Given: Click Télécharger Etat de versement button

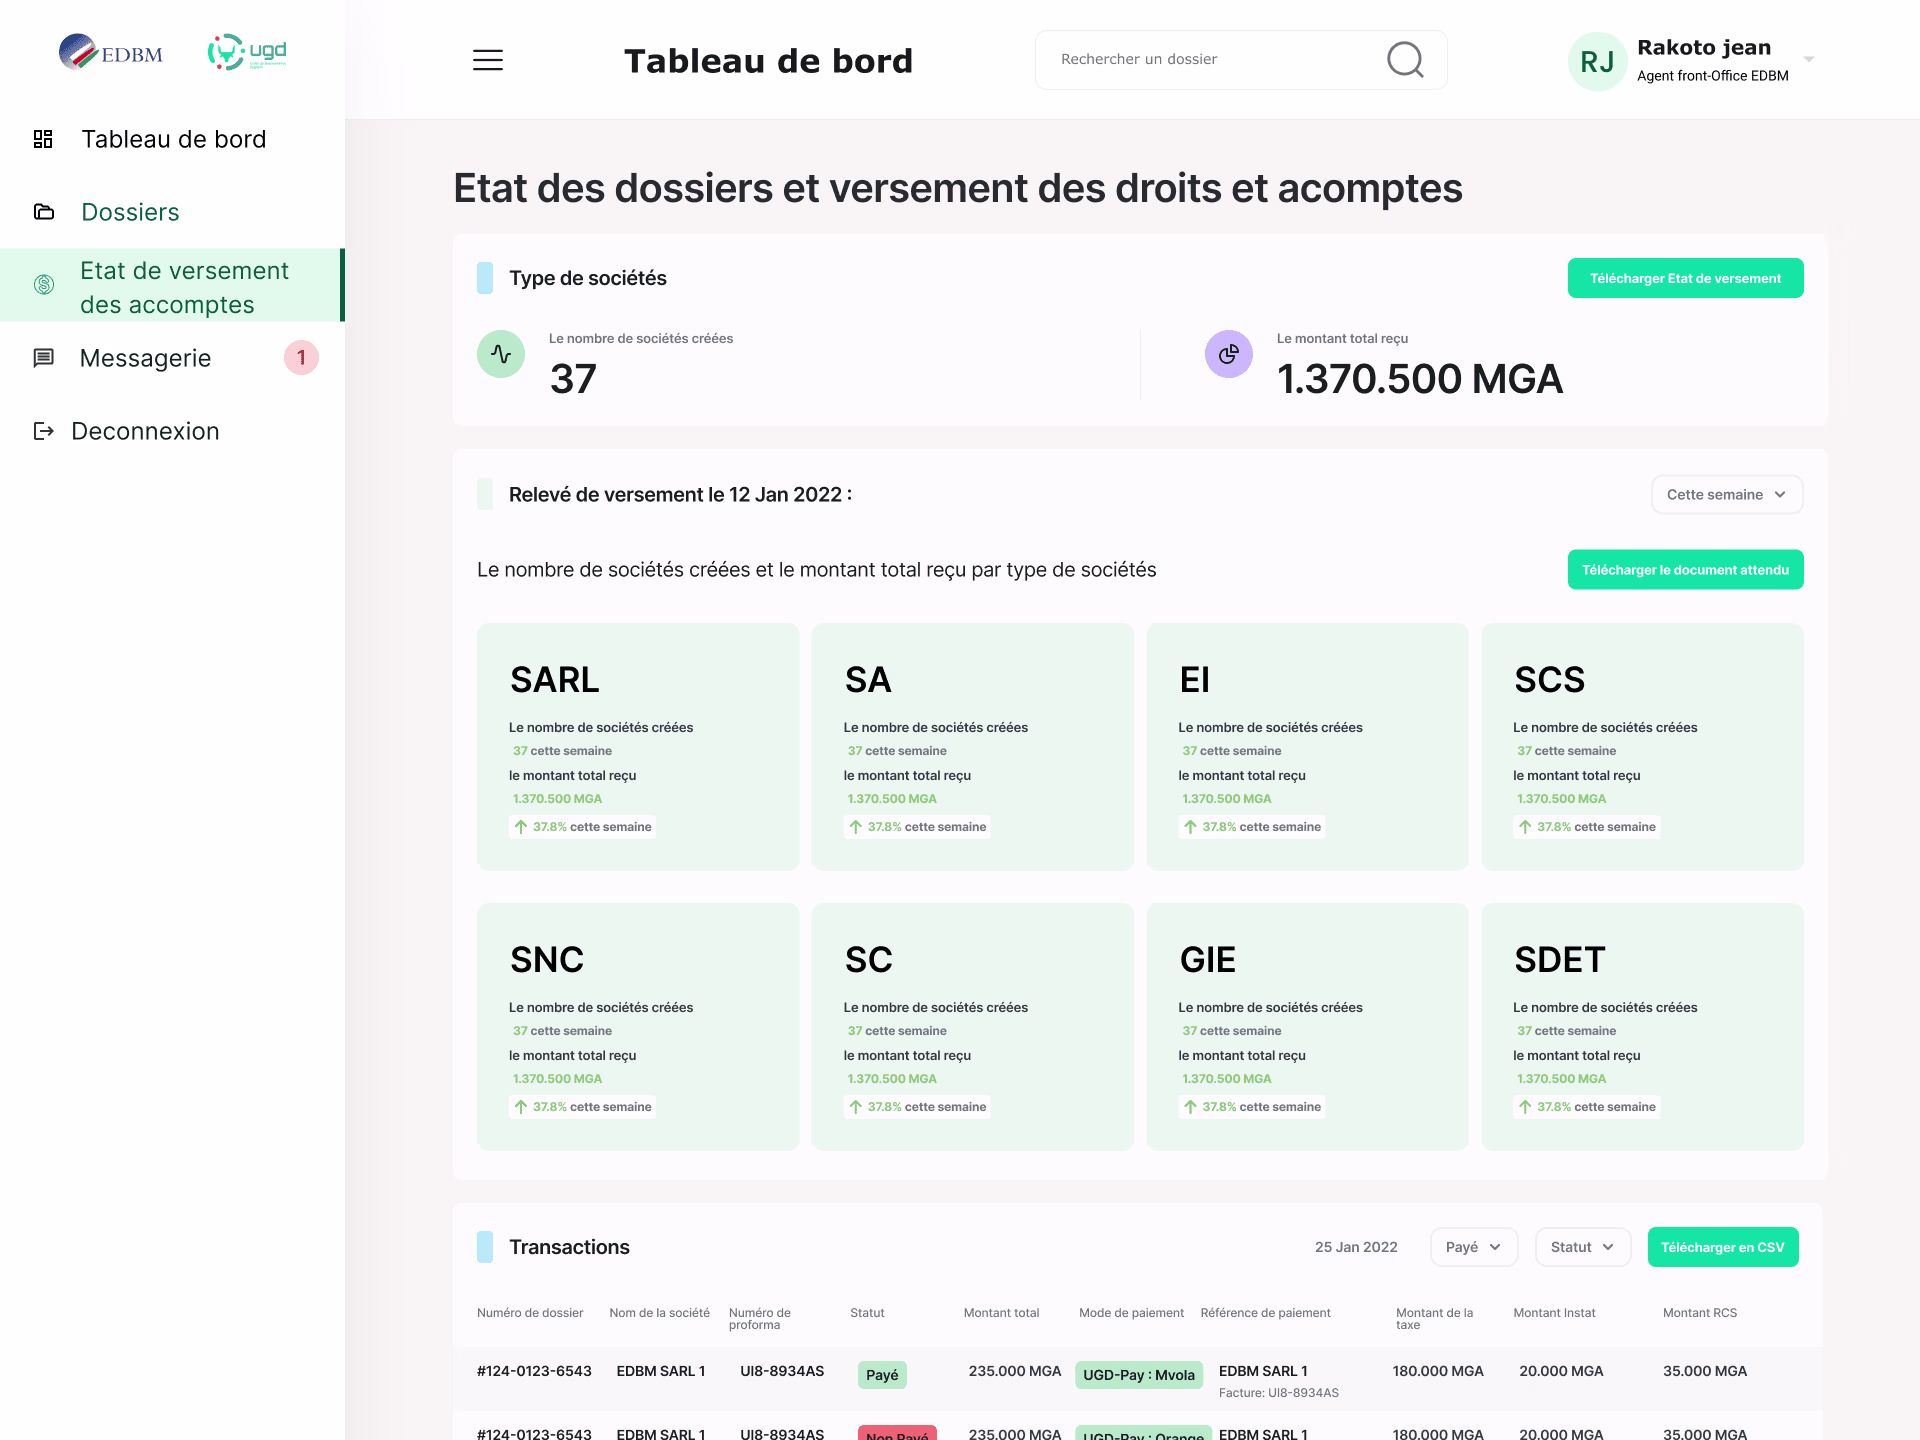Looking at the screenshot, I should tap(1686, 278).
